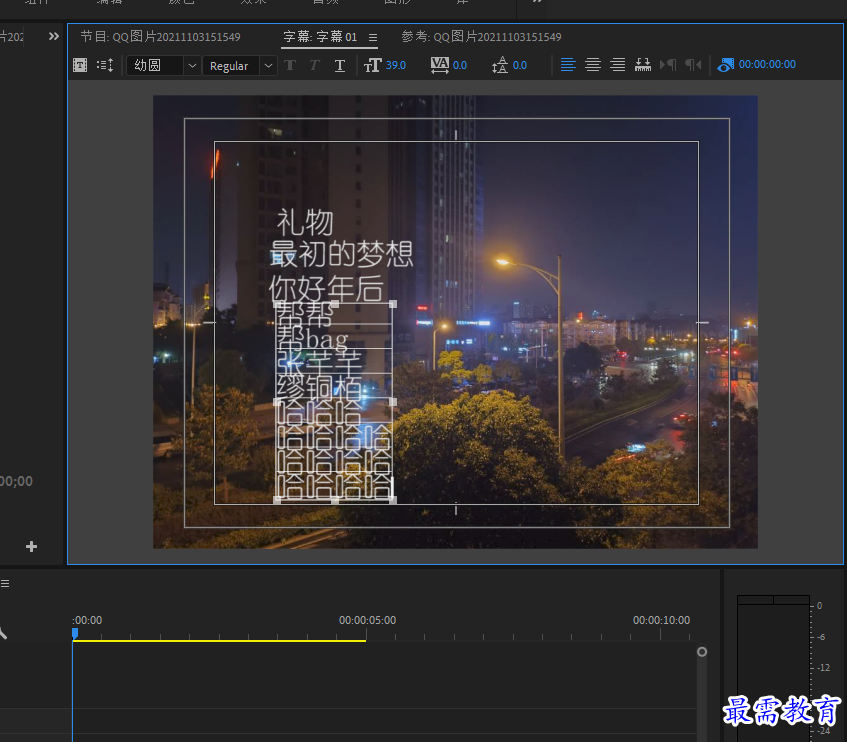Viewport: 847px width, 742px height.
Task: Expand hidden panels with double chevron
Action: 53,36
